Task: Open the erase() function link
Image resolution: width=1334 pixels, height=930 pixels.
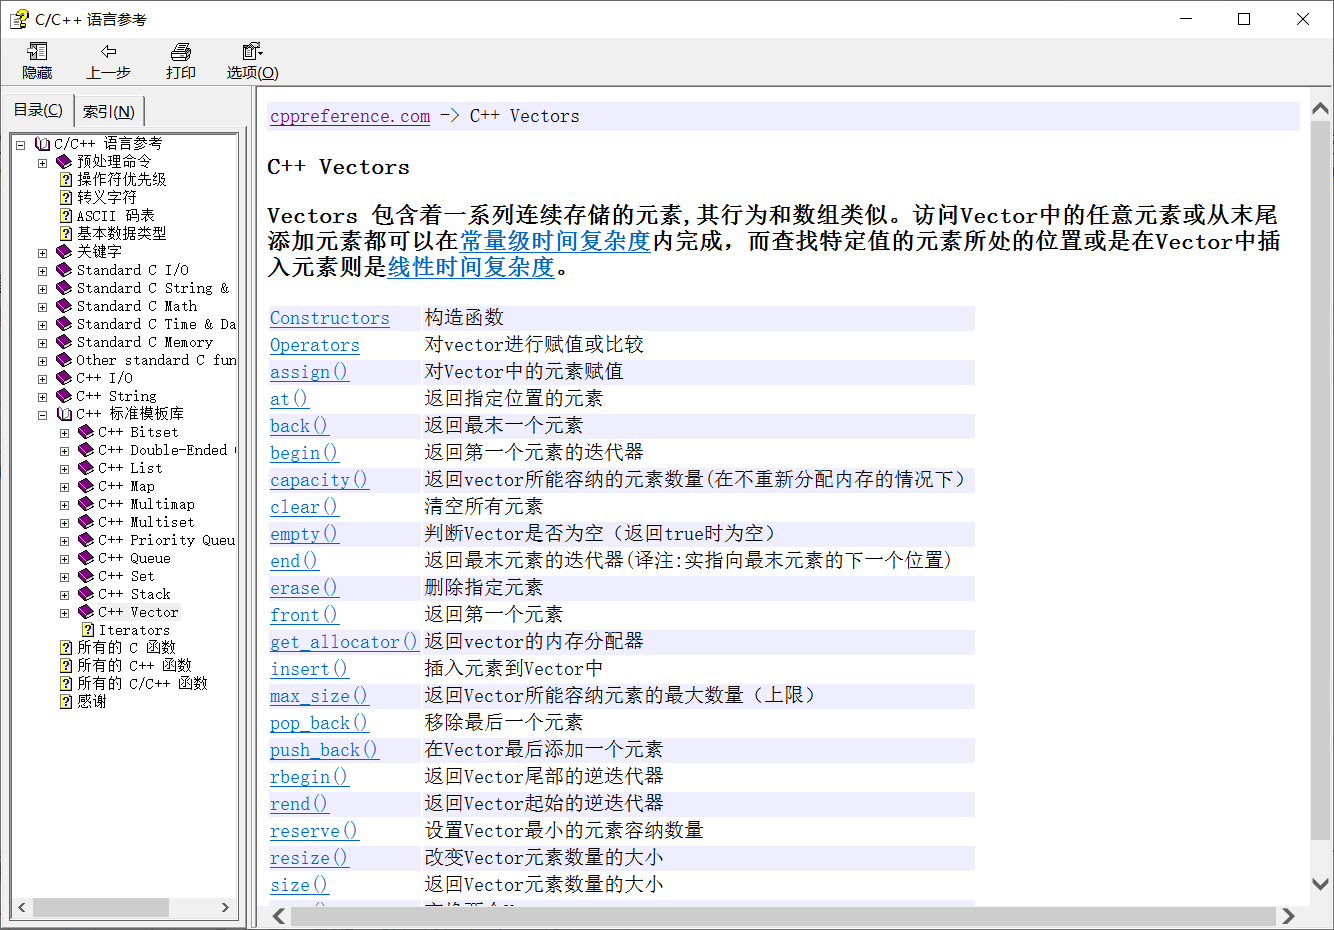Action: pyautogui.click(x=304, y=588)
